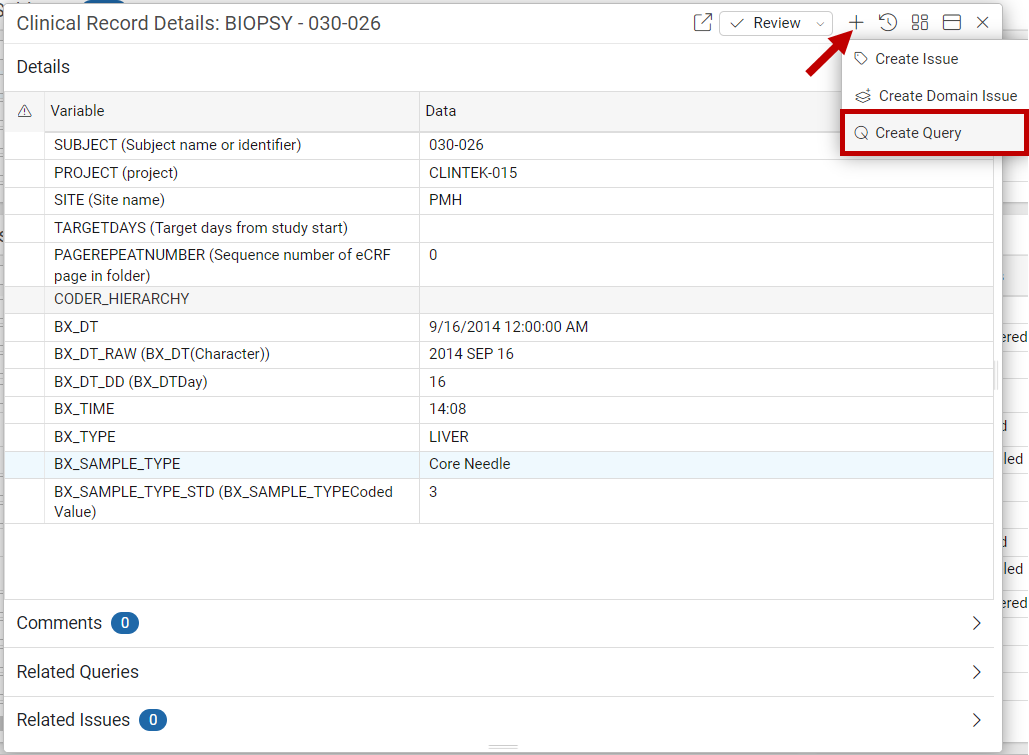The height and width of the screenshot is (755, 1029).
Task: Click the Related Issues count badge
Action: pyautogui.click(x=153, y=720)
